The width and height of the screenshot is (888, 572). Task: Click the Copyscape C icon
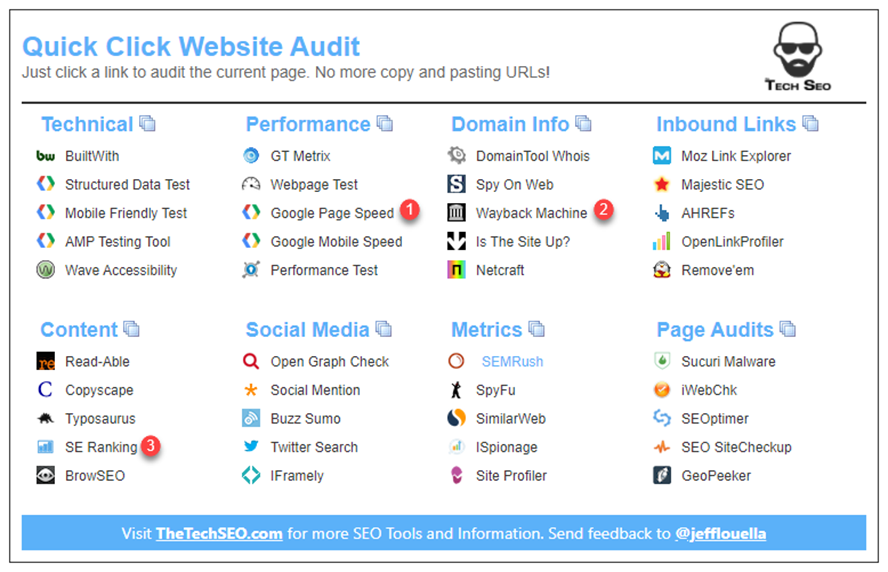coord(45,390)
